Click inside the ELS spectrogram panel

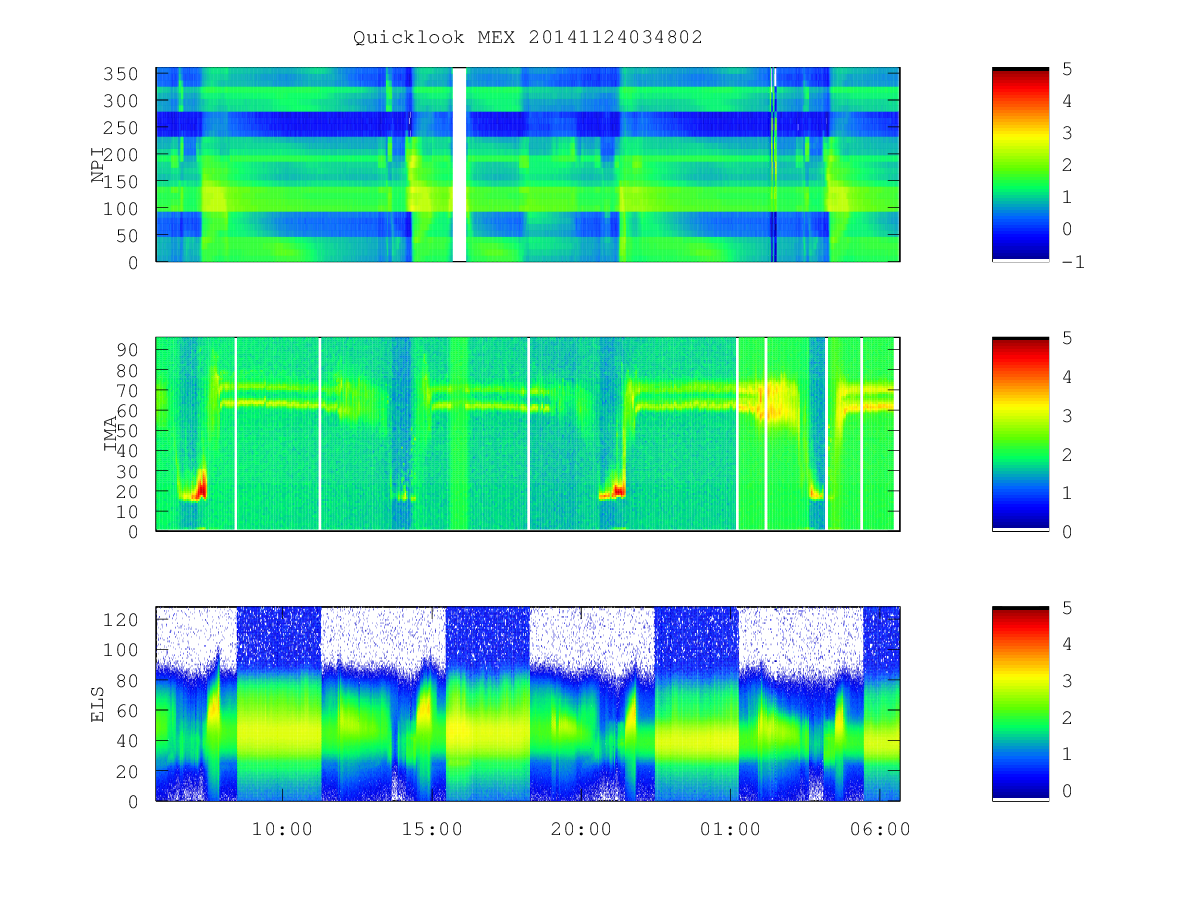(x=528, y=703)
